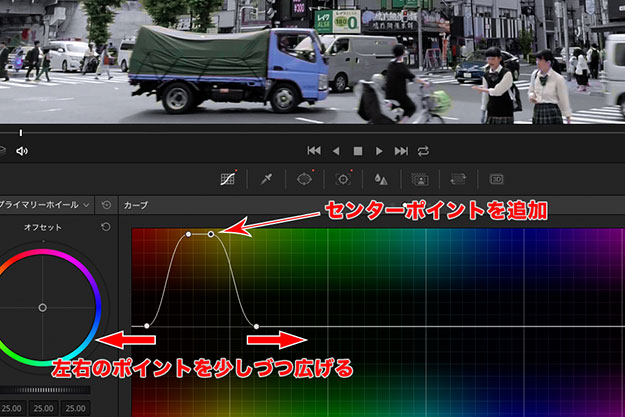Toggle loop playback in the transport
The height and width of the screenshot is (417, 625).
click(424, 151)
